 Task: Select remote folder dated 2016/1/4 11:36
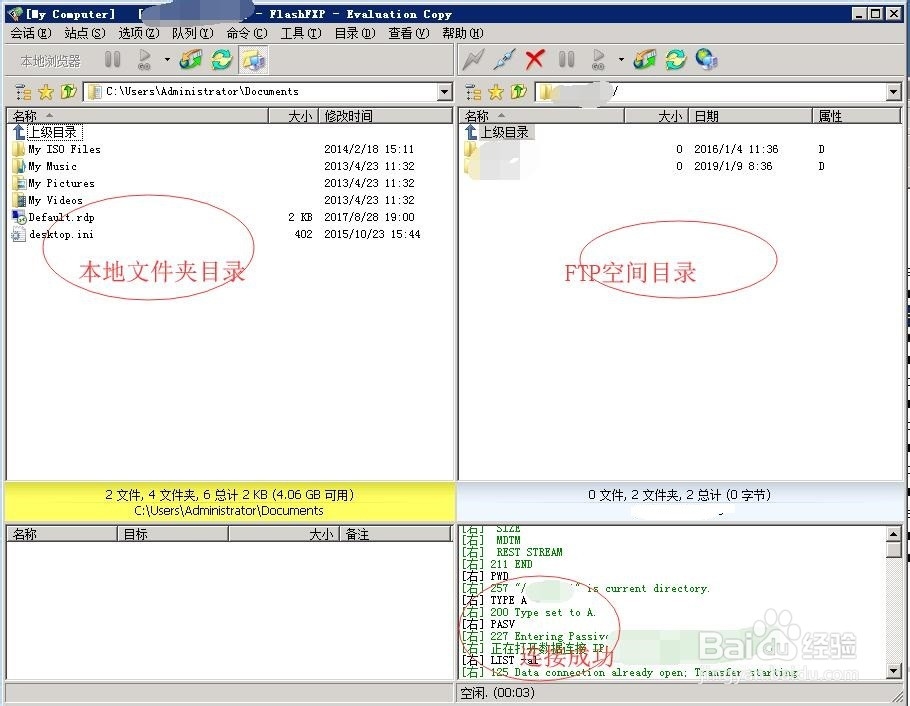[x=680, y=149]
